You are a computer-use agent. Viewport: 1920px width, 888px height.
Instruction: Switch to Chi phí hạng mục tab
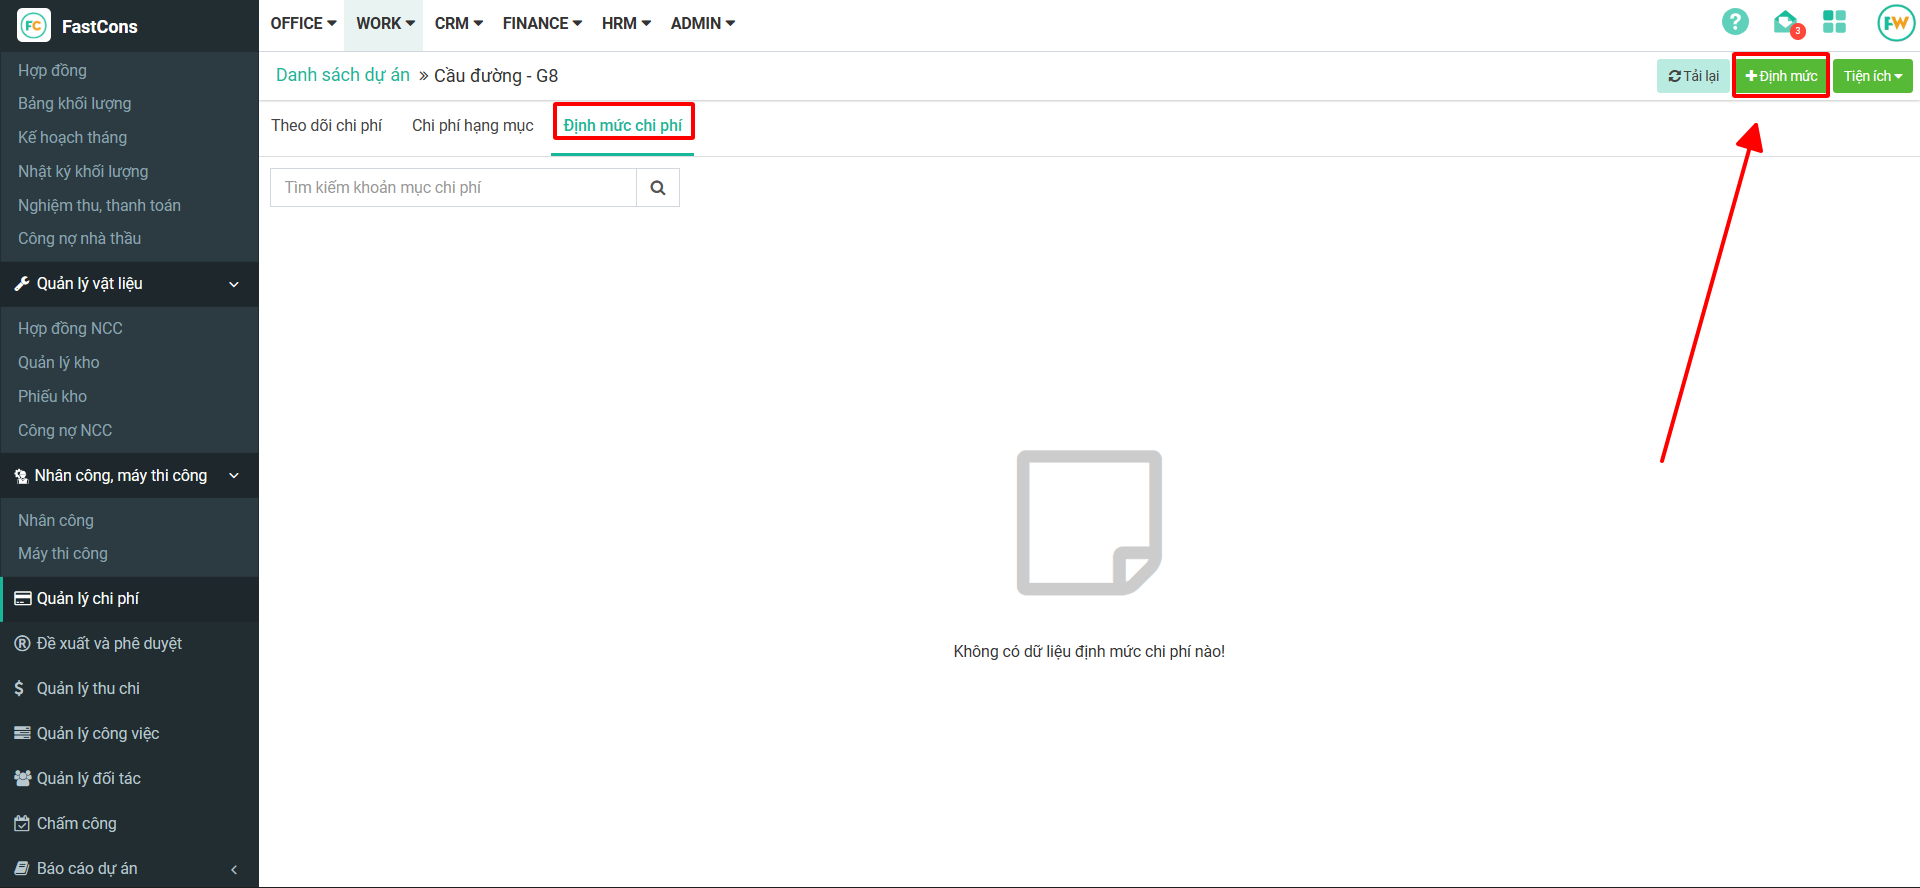tap(472, 126)
